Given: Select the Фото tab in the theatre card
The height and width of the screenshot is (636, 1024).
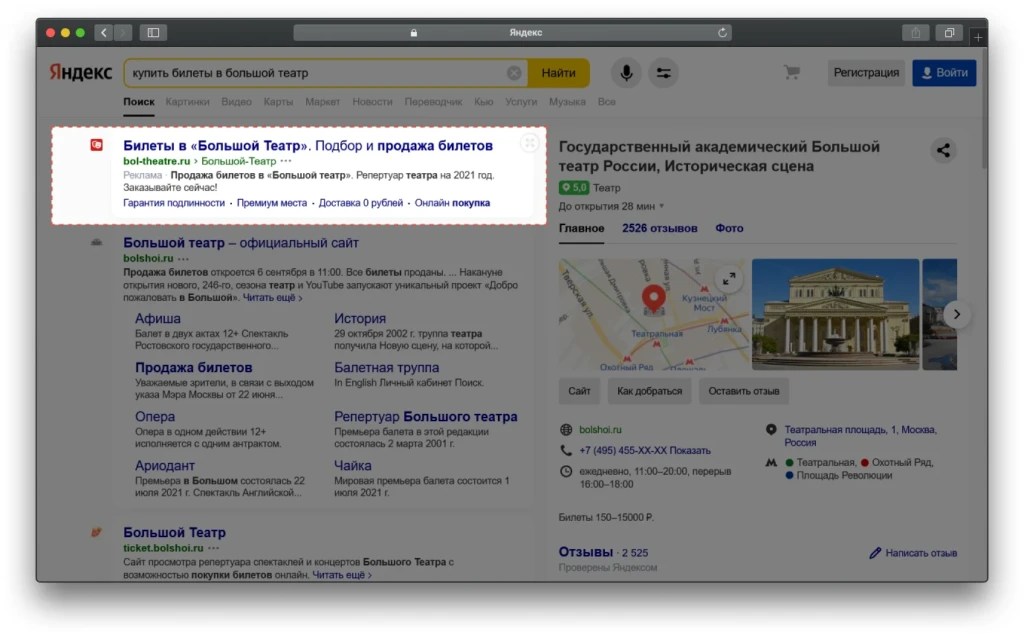Looking at the screenshot, I should pyautogui.click(x=729, y=229).
